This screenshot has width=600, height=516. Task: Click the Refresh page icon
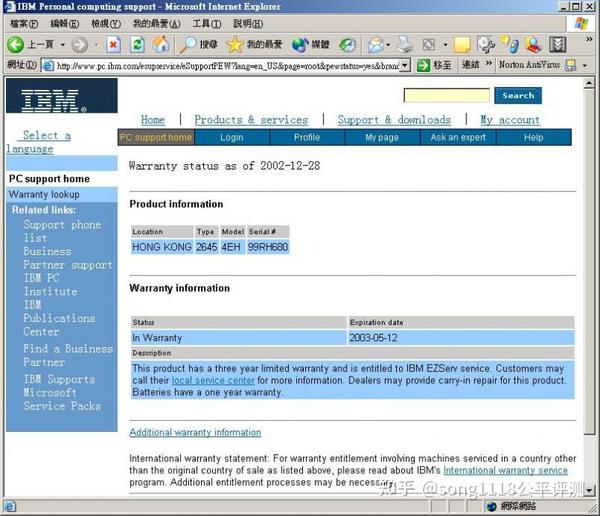[137, 45]
